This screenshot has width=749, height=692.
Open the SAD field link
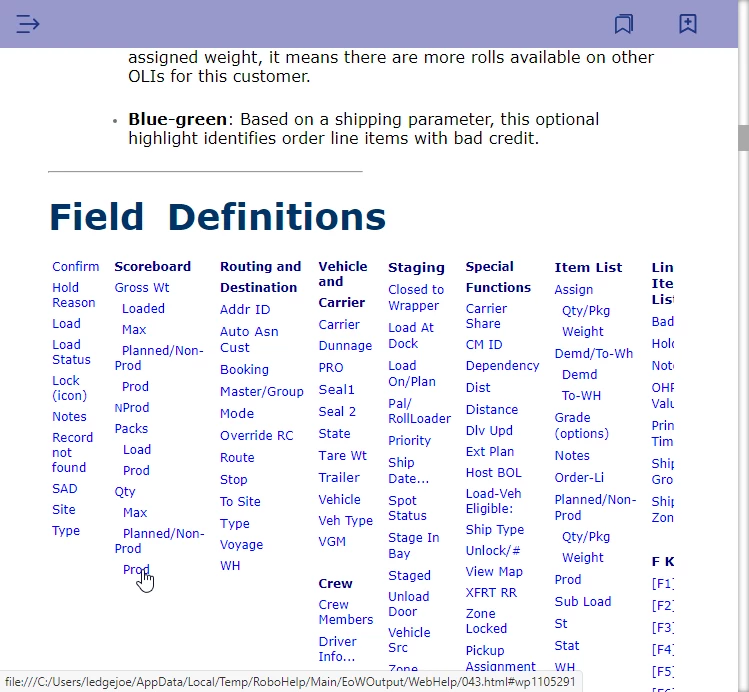click(64, 489)
